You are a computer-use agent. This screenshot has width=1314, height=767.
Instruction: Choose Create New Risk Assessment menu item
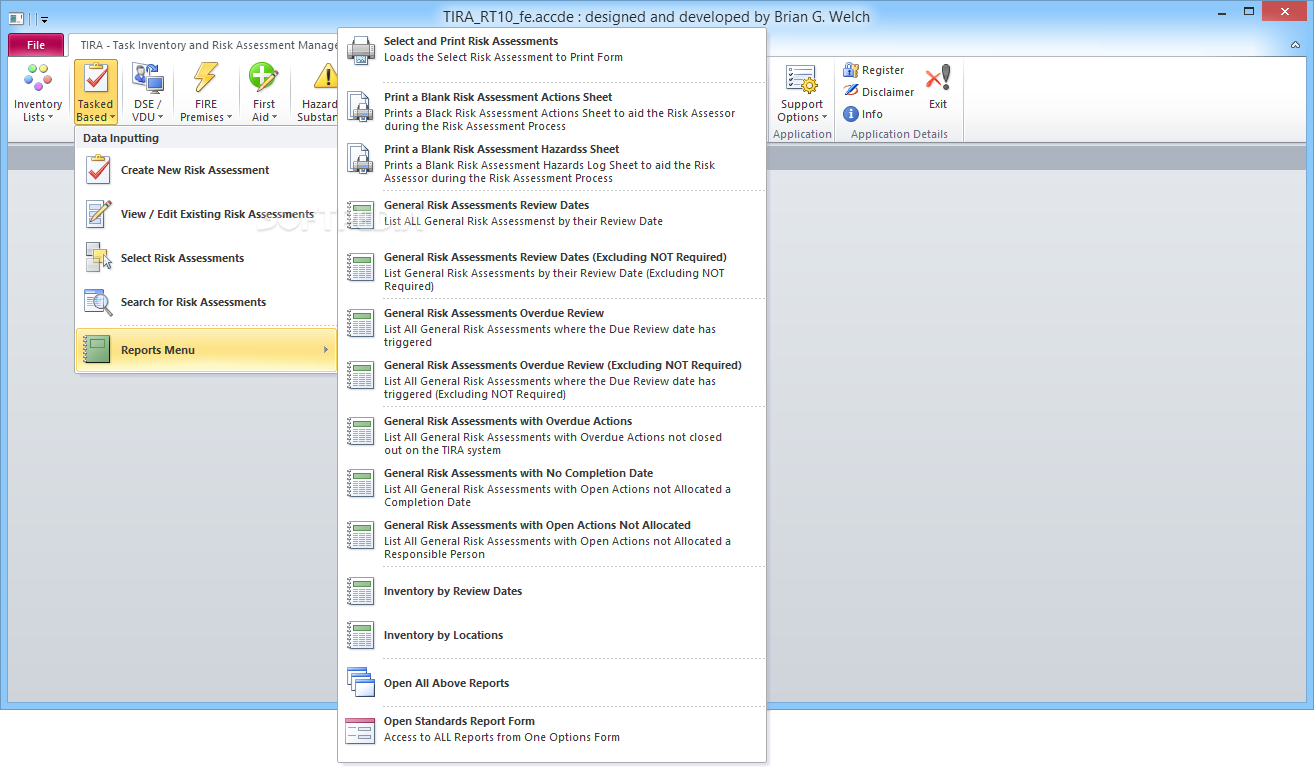206,170
